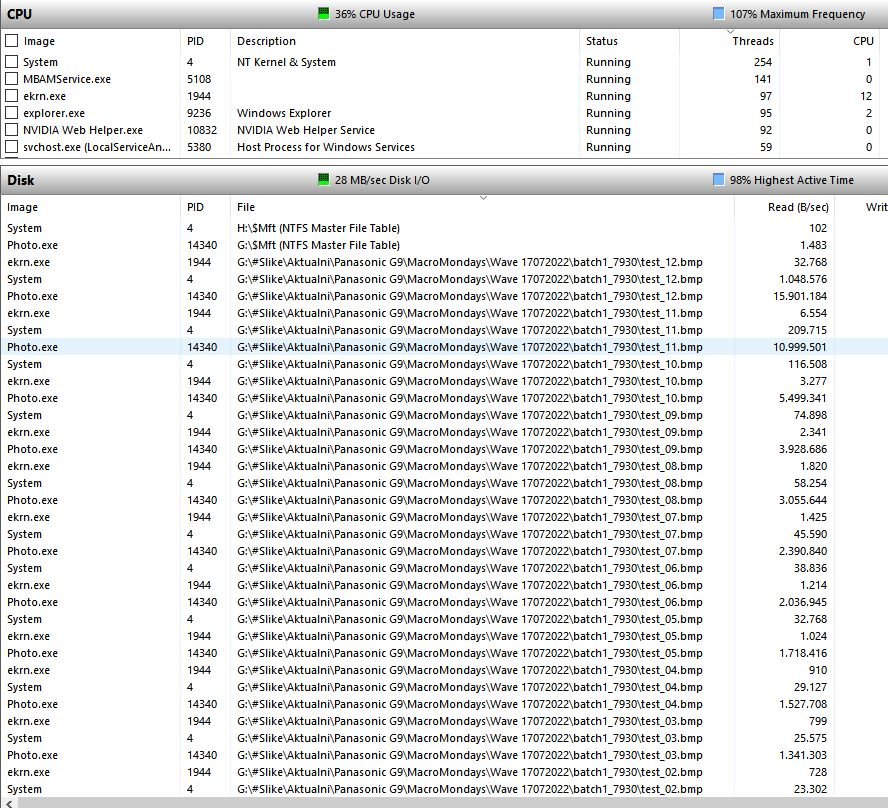Select the ekrn.exe process checkbox

coord(12,96)
